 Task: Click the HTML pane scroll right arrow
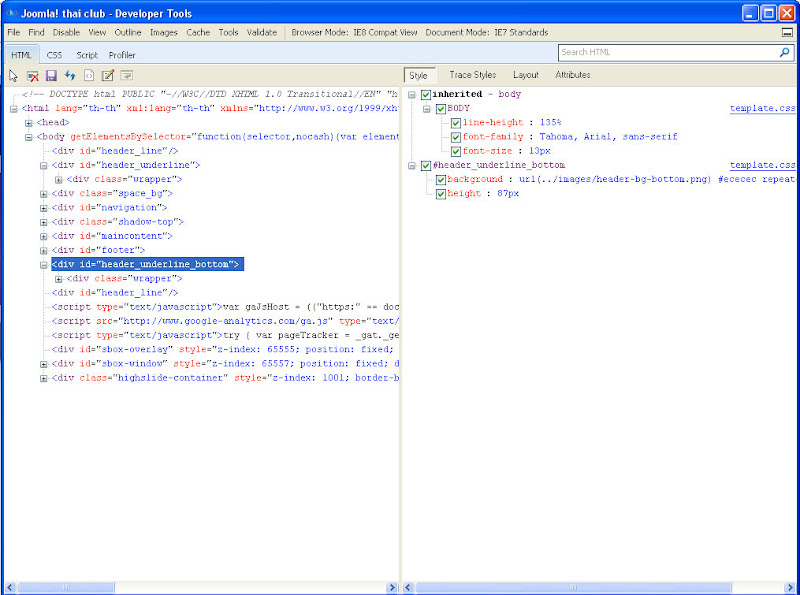click(x=392, y=588)
